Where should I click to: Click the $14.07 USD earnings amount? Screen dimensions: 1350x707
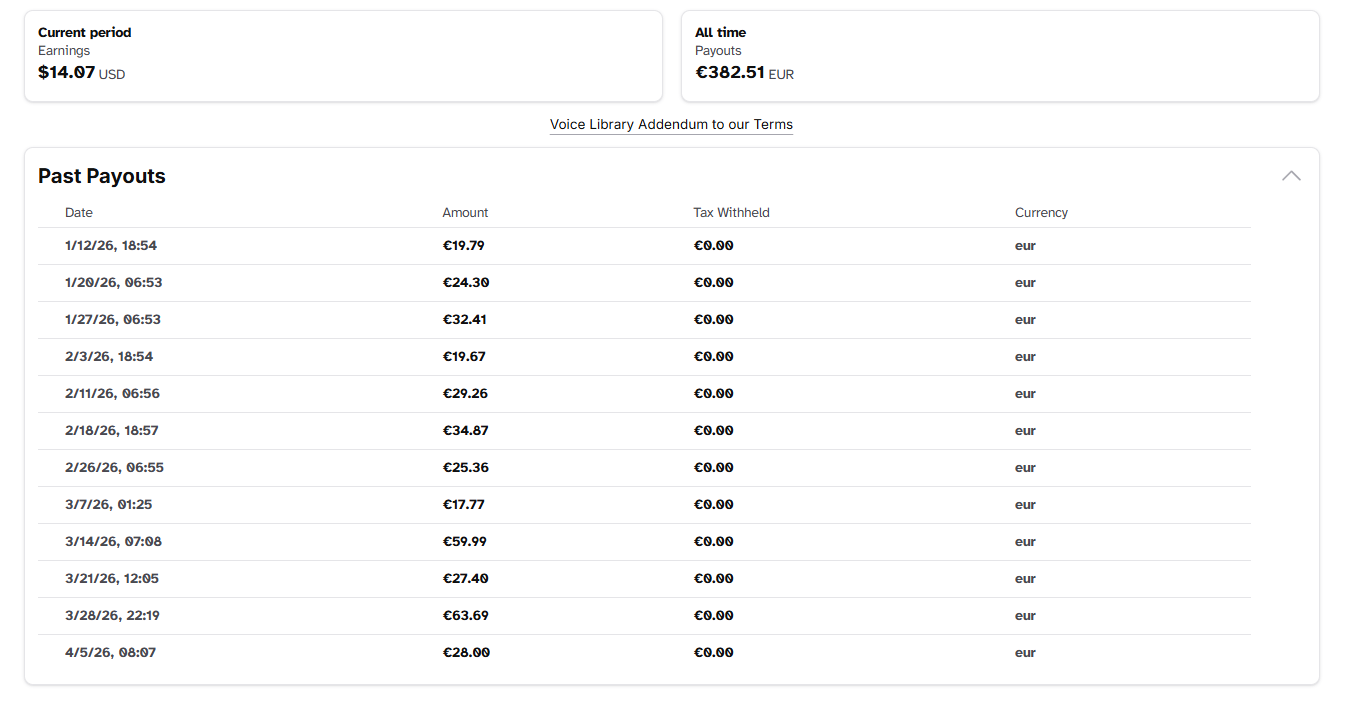click(66, 73)
